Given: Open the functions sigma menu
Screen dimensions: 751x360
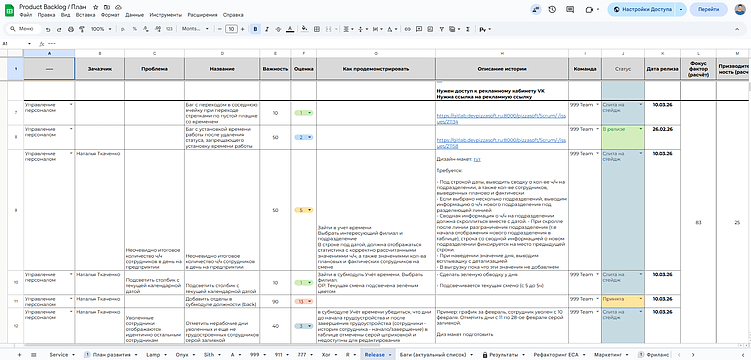Looking at the screenshot, I should click(467, 29).
